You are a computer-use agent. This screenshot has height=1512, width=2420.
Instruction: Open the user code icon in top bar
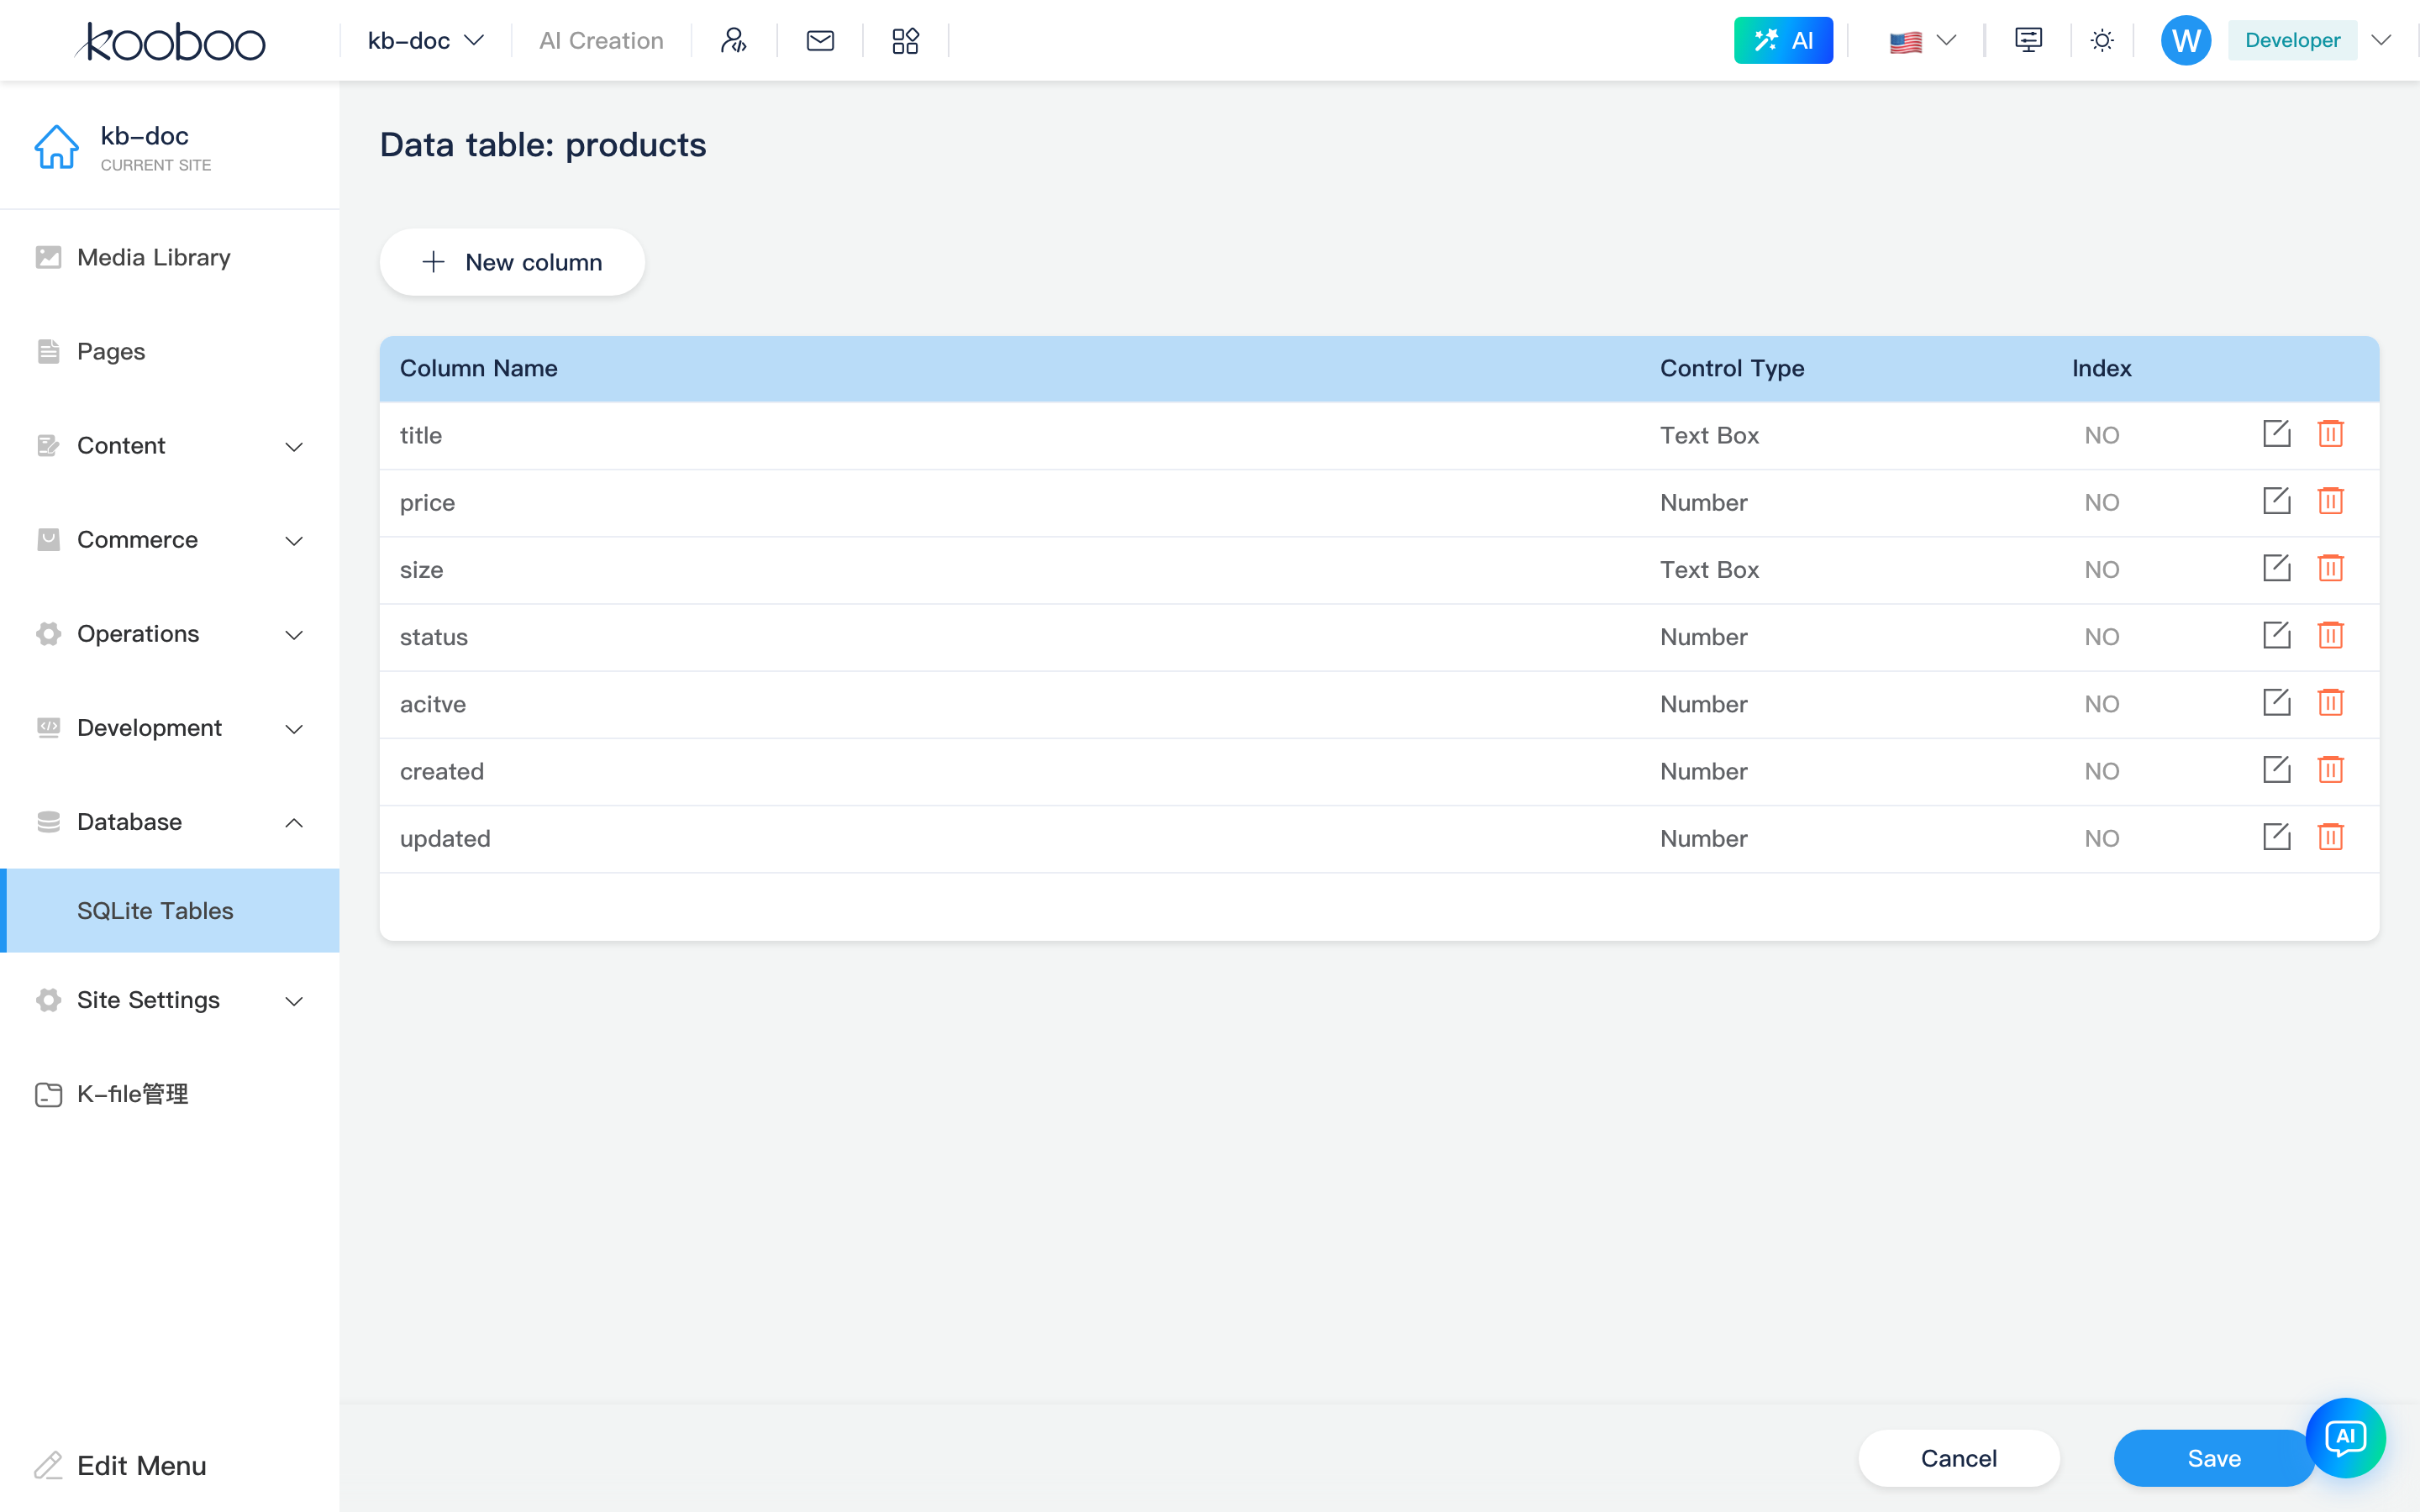733,40
